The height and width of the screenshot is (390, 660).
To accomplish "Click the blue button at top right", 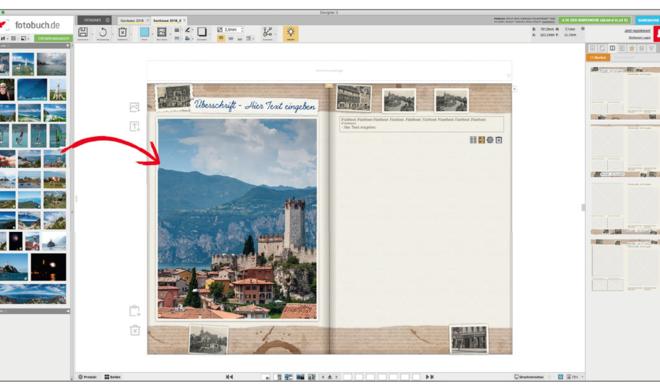I will [647, 20].
